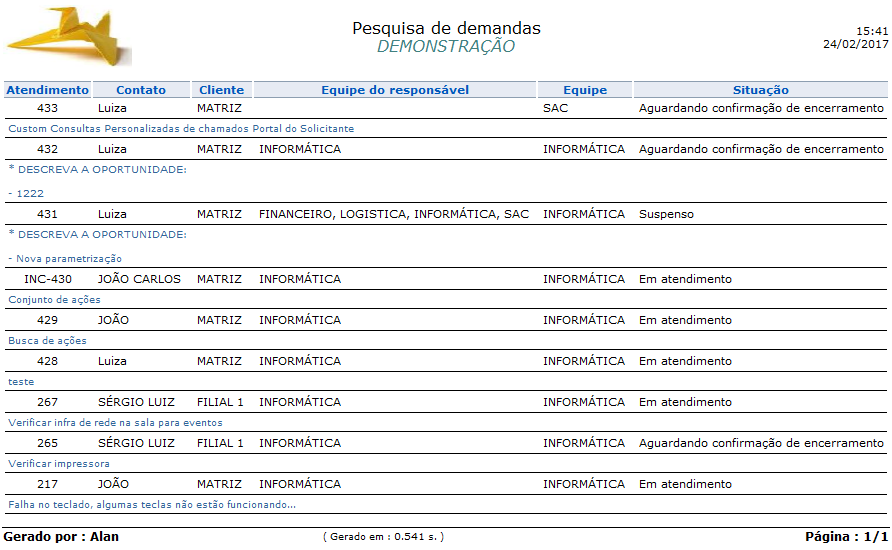Click the Verificar impressora description
The width and height of the screenshot is (892, 550).
(59, 464)
